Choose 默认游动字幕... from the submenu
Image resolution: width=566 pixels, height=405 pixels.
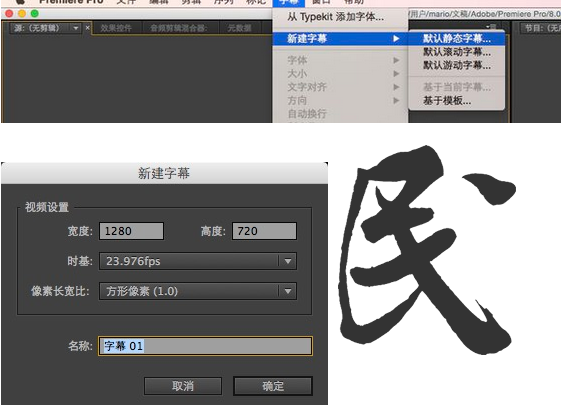coord(456,65)
